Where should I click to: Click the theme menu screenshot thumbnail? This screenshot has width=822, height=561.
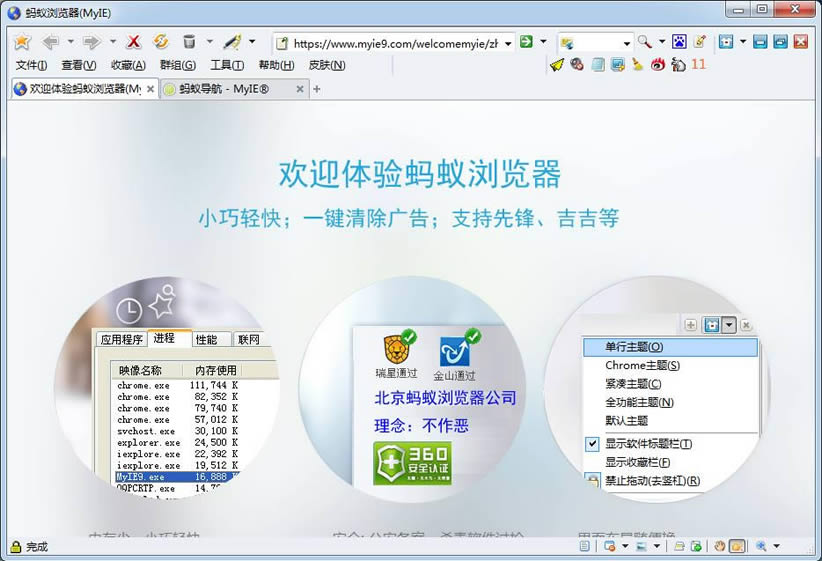click(656, 388)
